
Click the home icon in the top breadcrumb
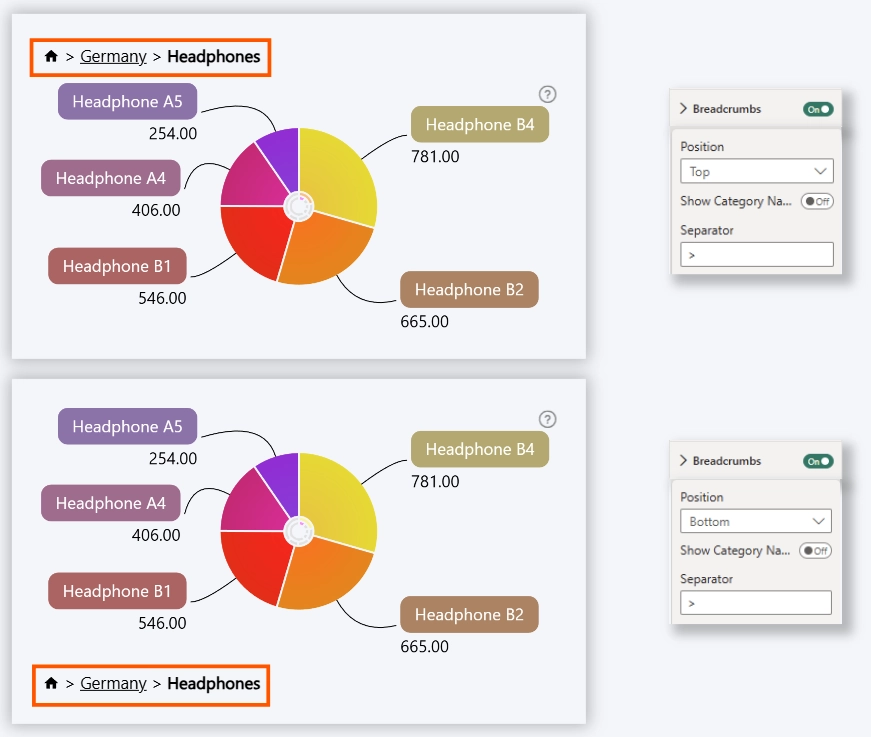point(51,57)
